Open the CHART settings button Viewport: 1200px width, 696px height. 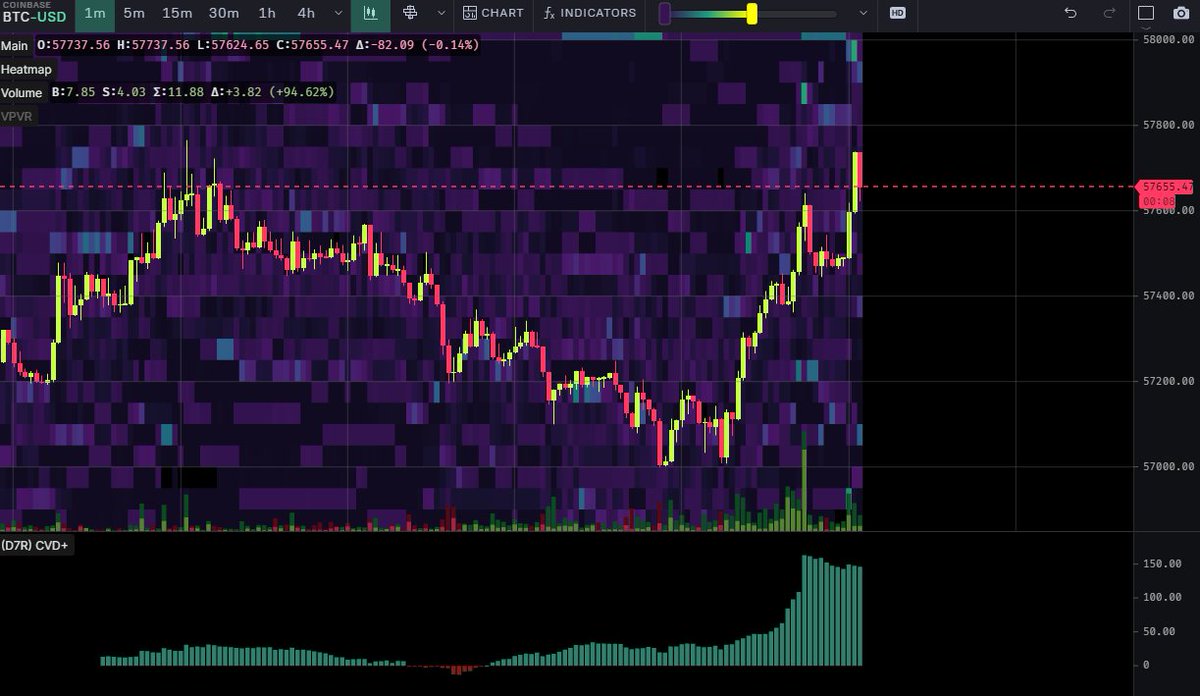coord(494,13)
